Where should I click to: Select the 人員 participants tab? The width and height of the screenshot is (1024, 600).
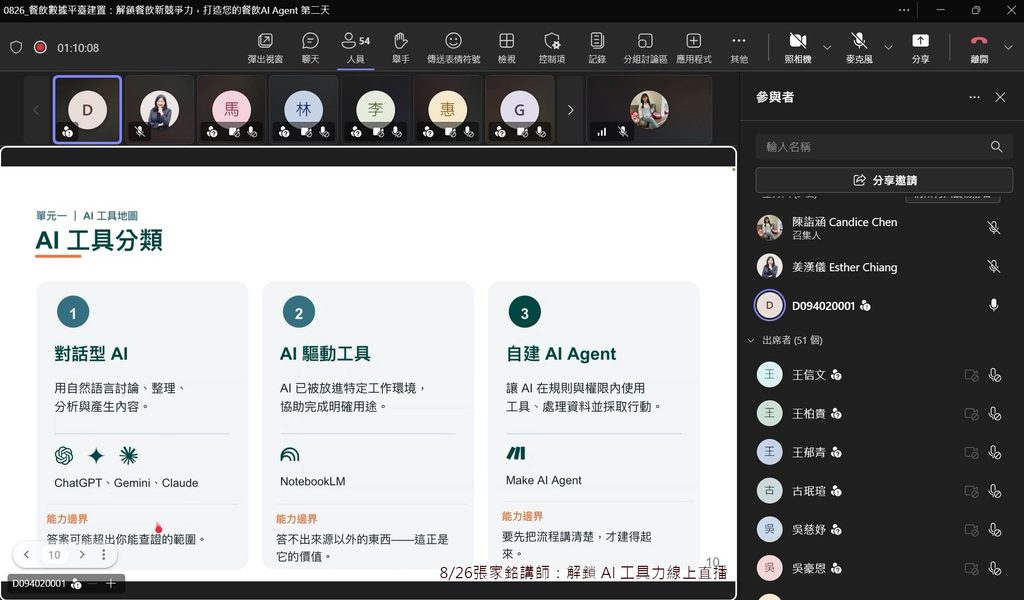(x=355, y=48)
